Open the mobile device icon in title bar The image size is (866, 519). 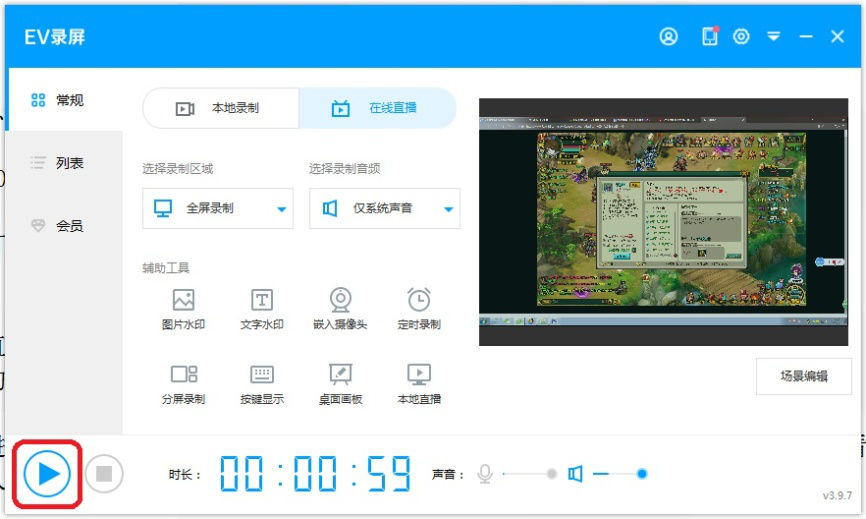[x=710, y=36]
